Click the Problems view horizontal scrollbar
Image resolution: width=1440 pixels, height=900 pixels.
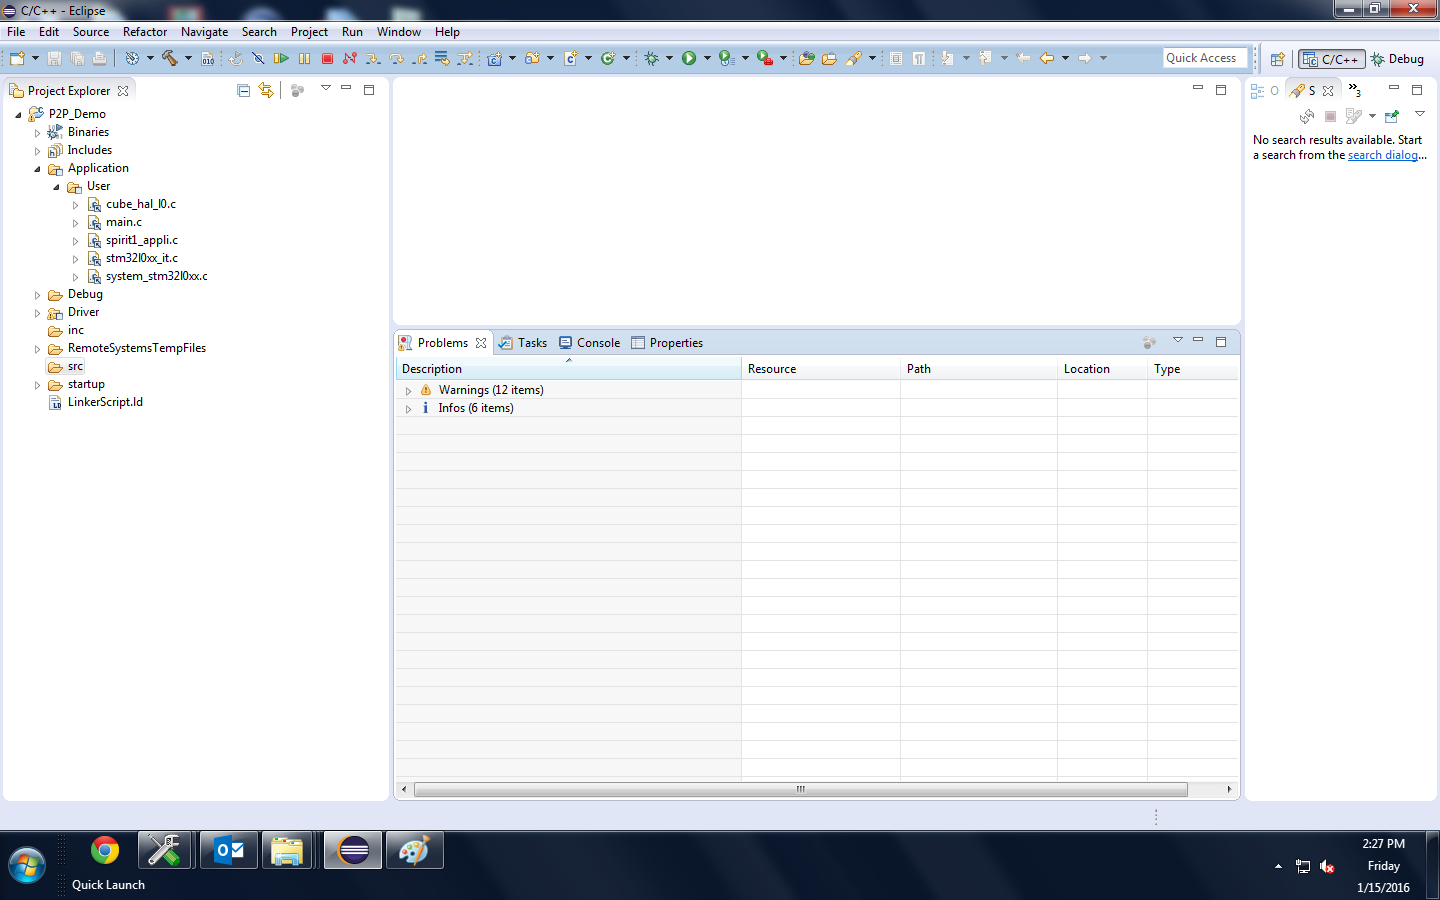(x=800, y=789)
